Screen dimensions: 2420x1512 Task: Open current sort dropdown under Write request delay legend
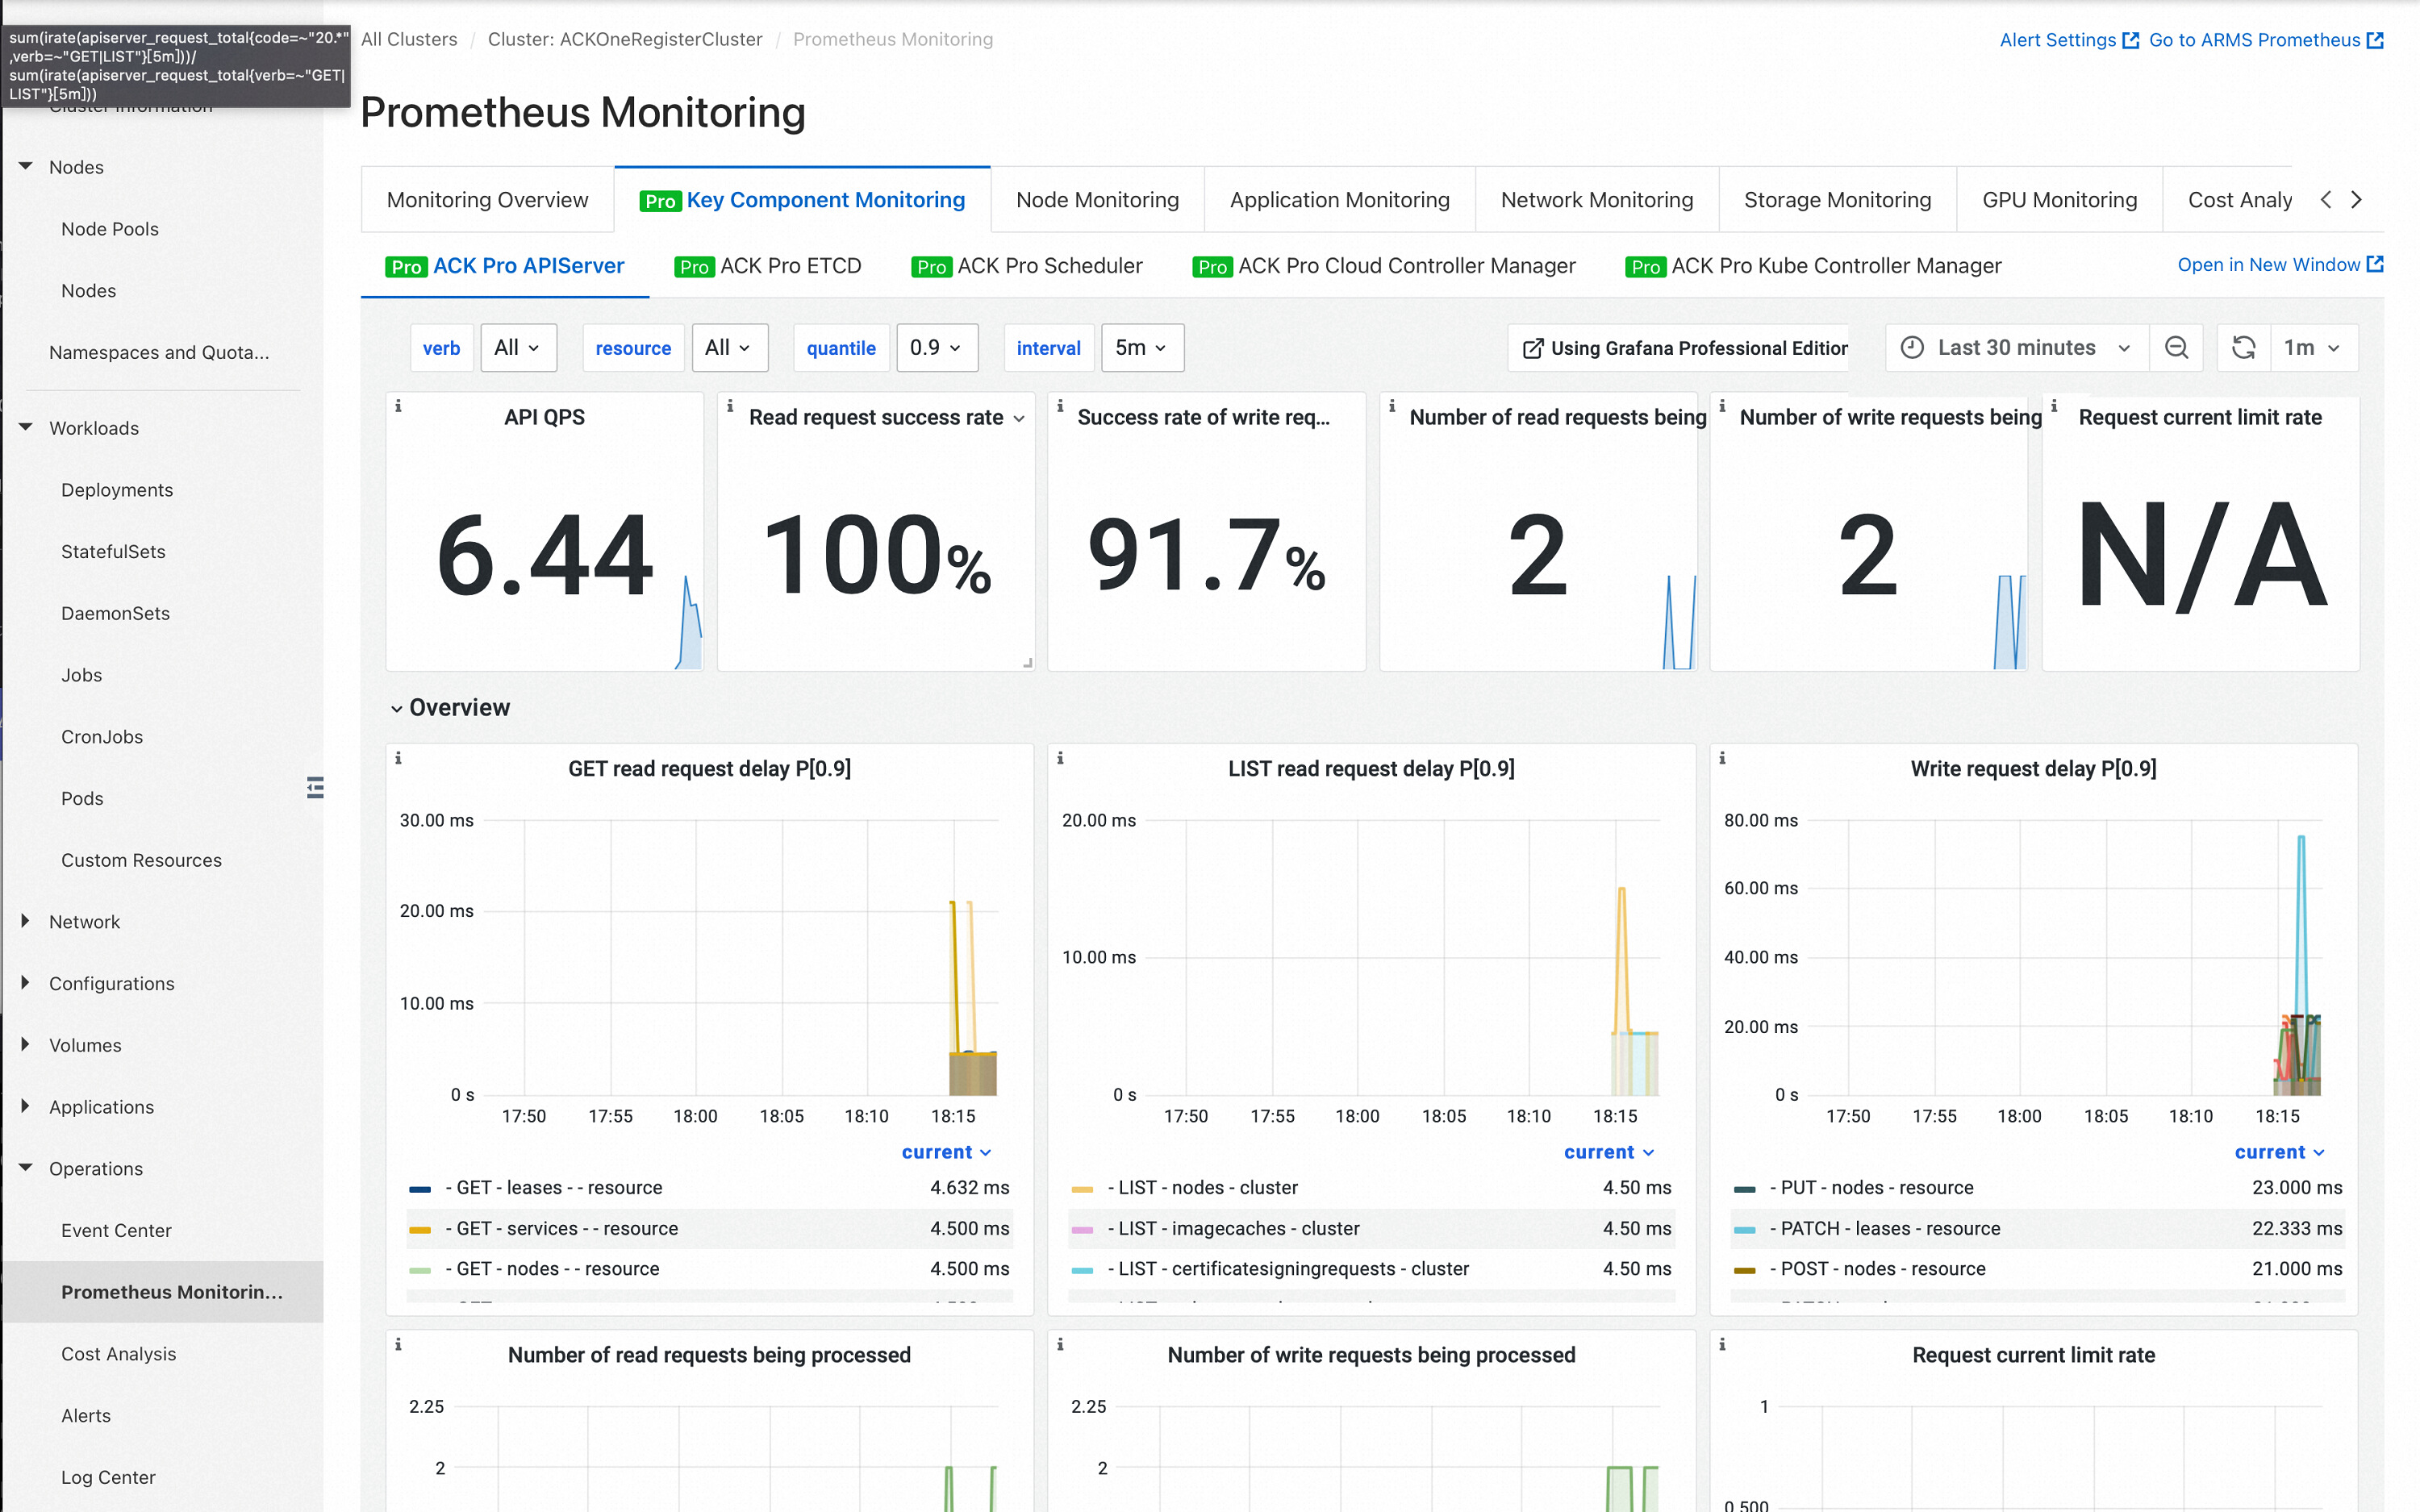2279,1152
